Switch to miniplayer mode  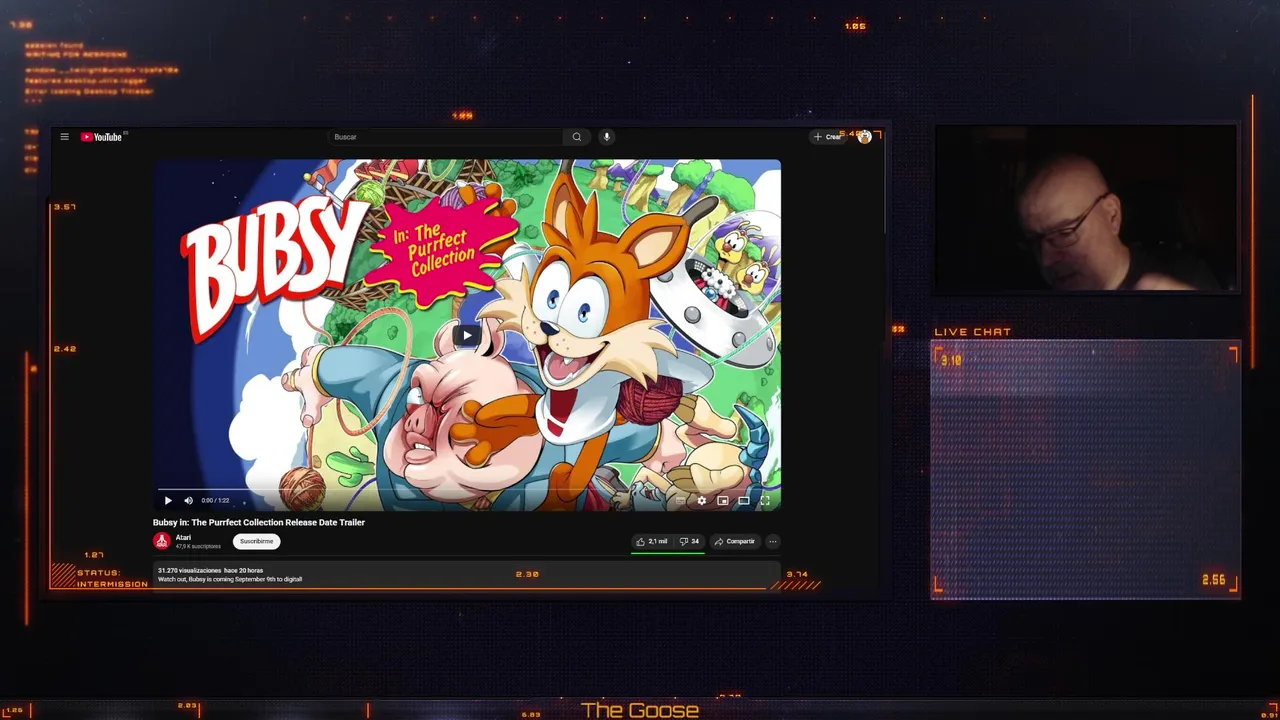tap(723, 501)
